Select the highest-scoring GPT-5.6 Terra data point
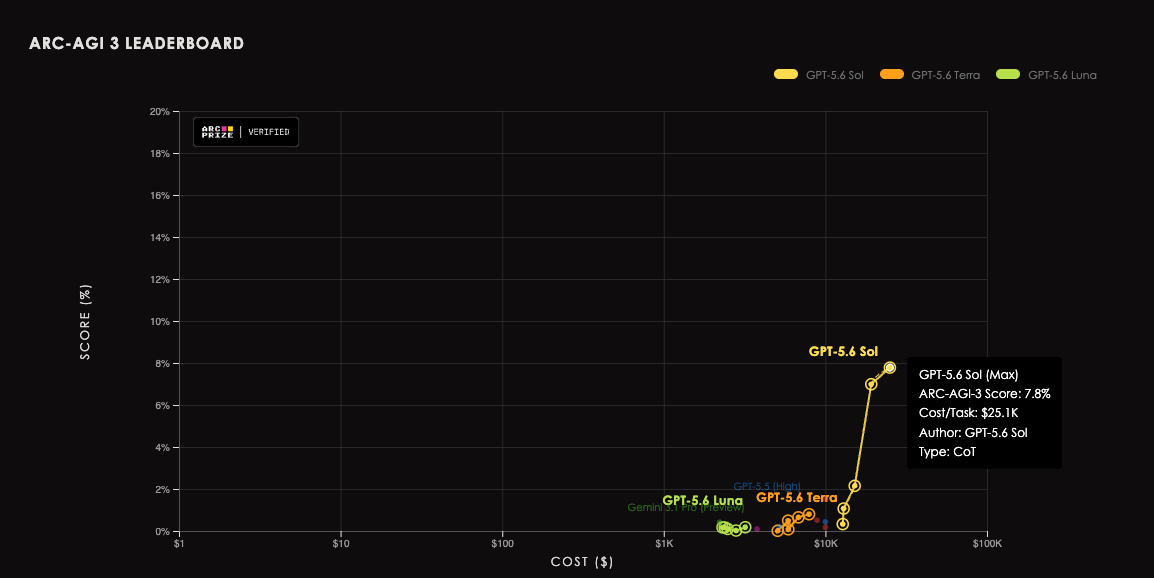Image resolution: width=1154 pixels, height=578 pixels. coord(809,514)
